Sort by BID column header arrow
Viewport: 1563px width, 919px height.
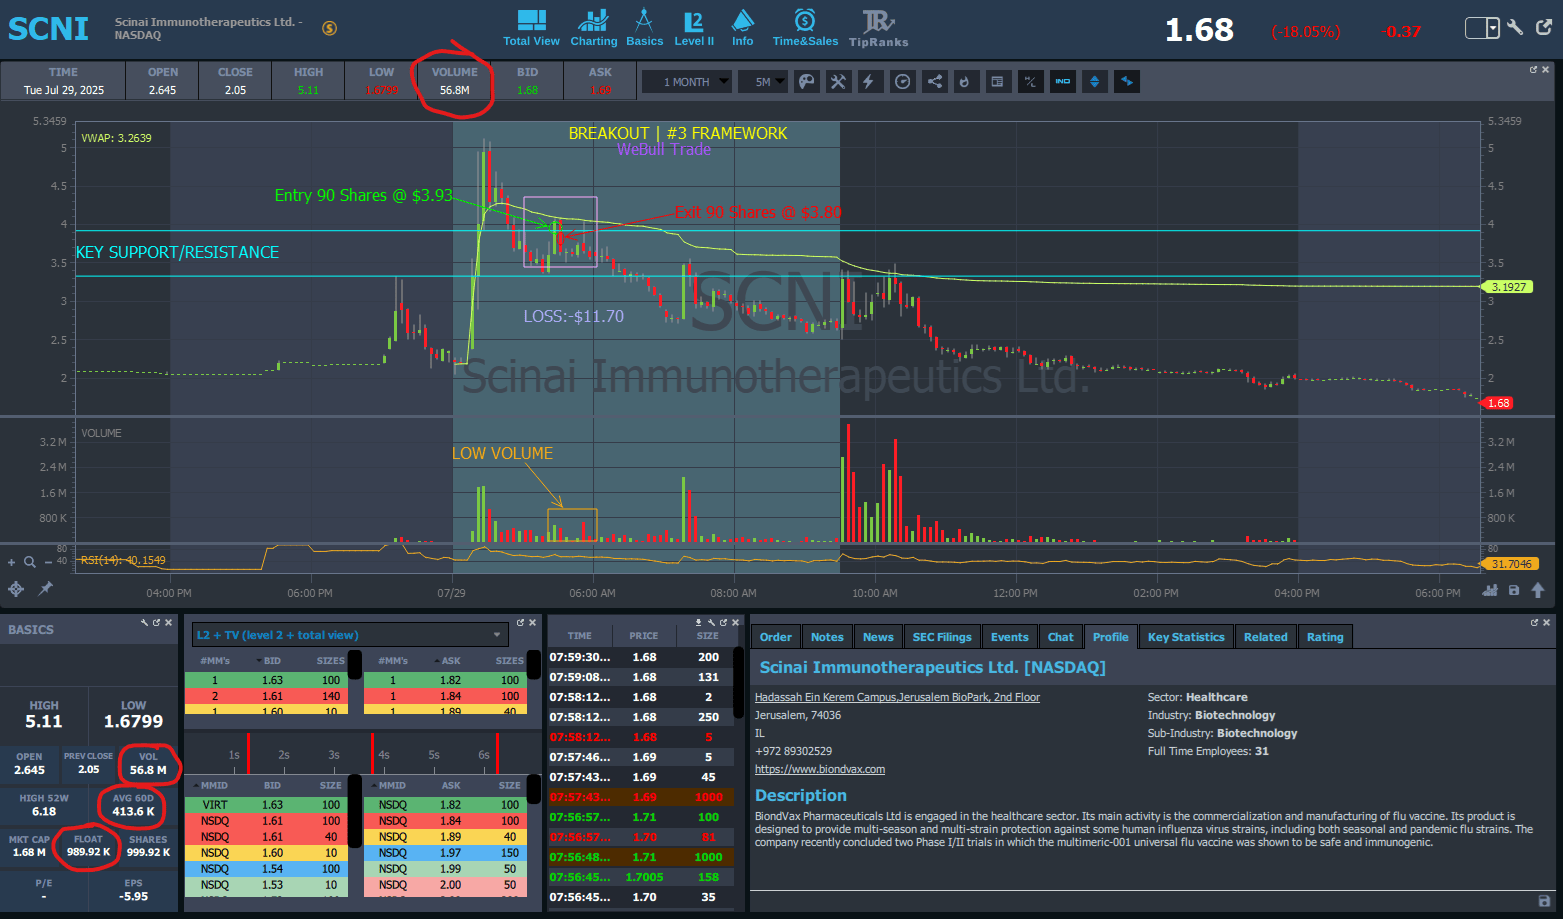tap(260, 661)
